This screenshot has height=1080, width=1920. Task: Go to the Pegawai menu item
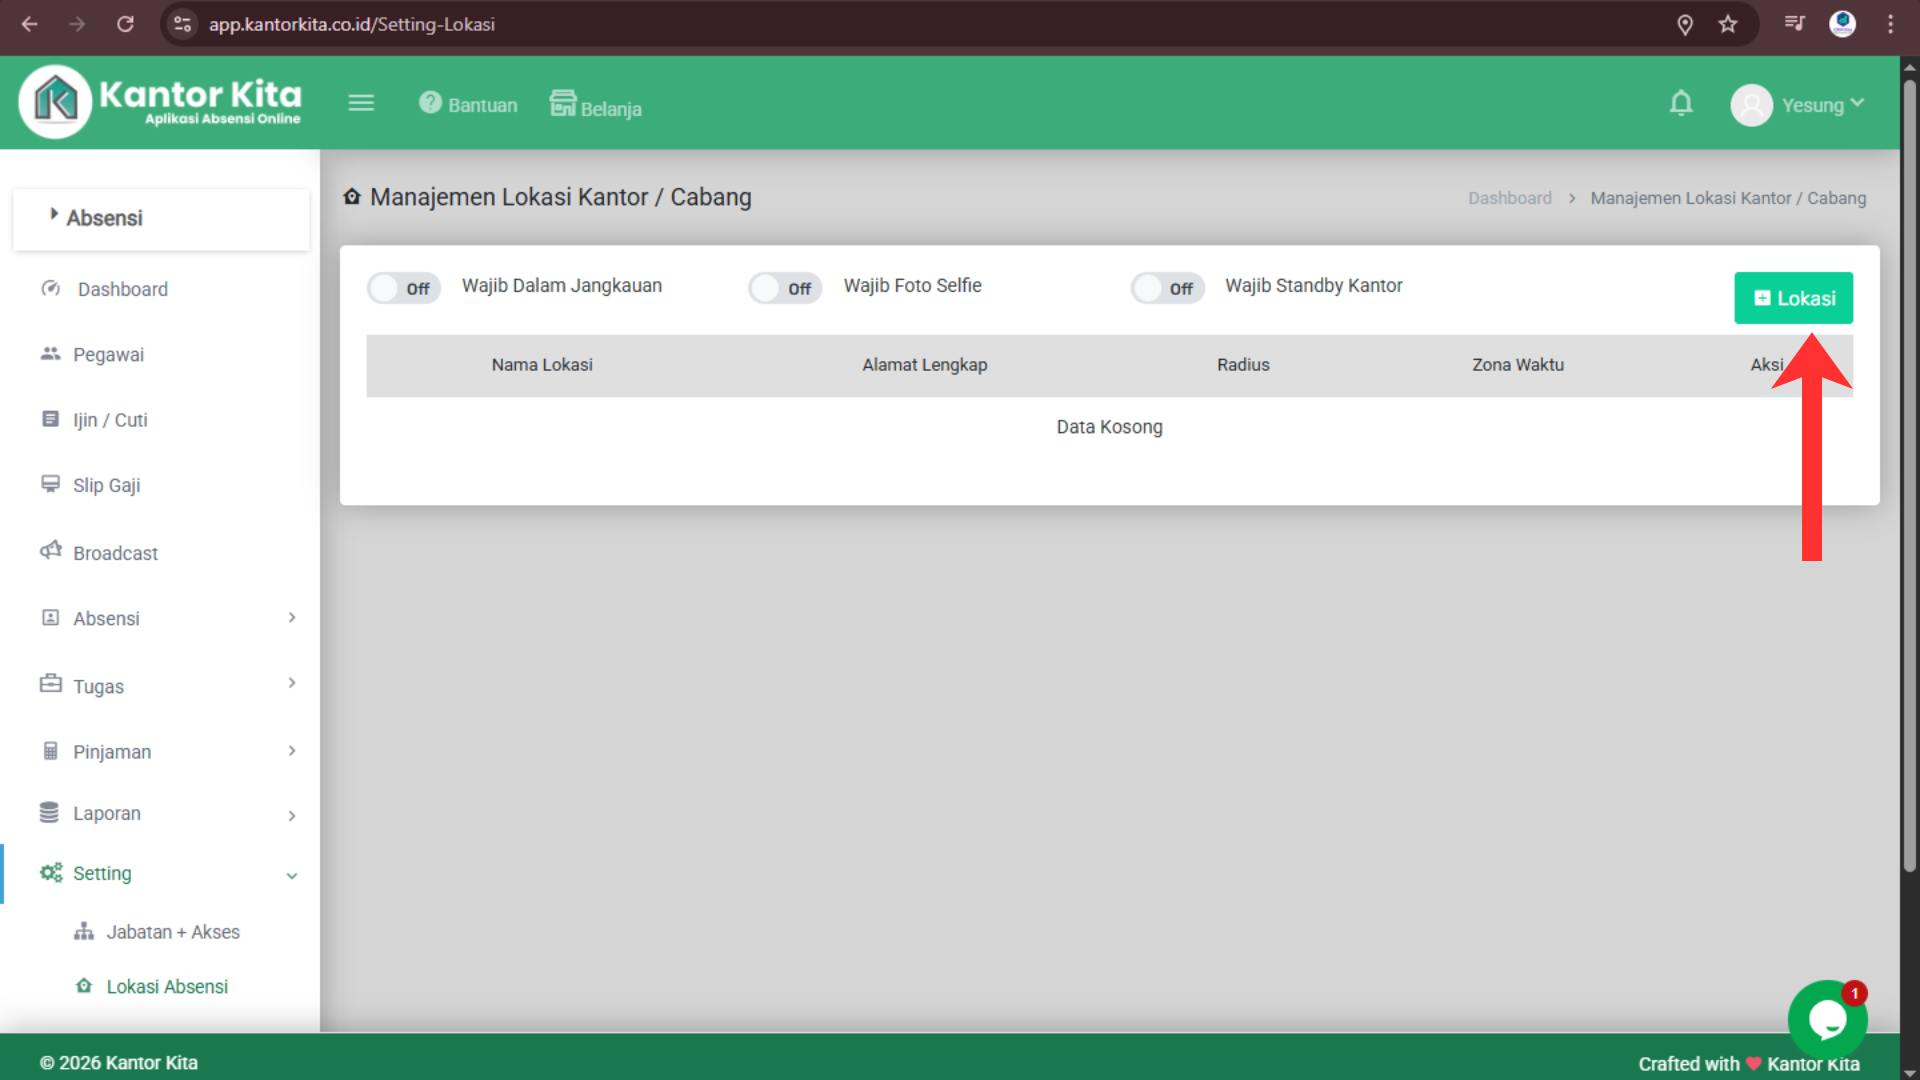click(x=108, y=355)
